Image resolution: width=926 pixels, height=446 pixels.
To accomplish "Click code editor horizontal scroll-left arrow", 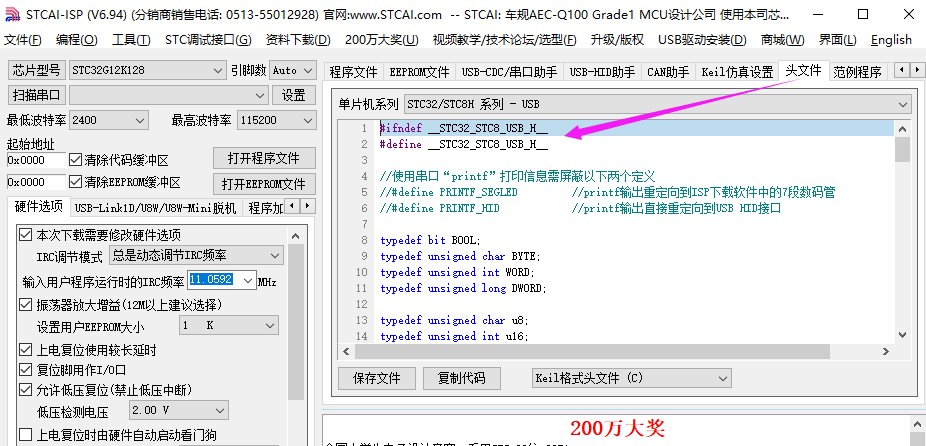I will (346, 351).
